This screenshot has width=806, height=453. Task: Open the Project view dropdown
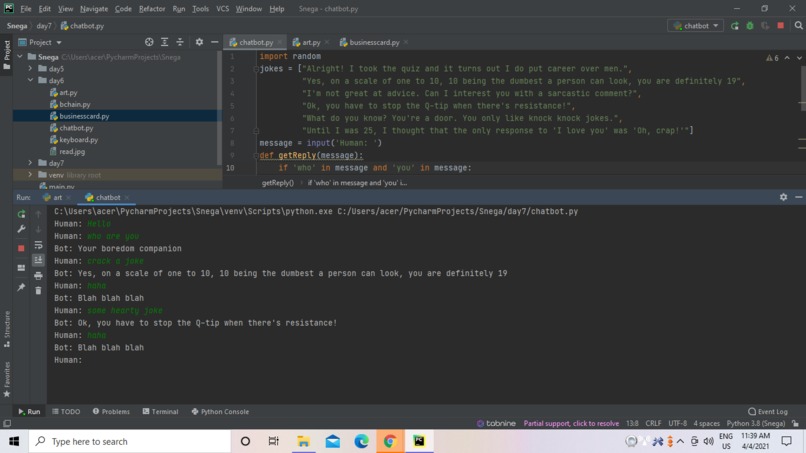tap(40, 42)
